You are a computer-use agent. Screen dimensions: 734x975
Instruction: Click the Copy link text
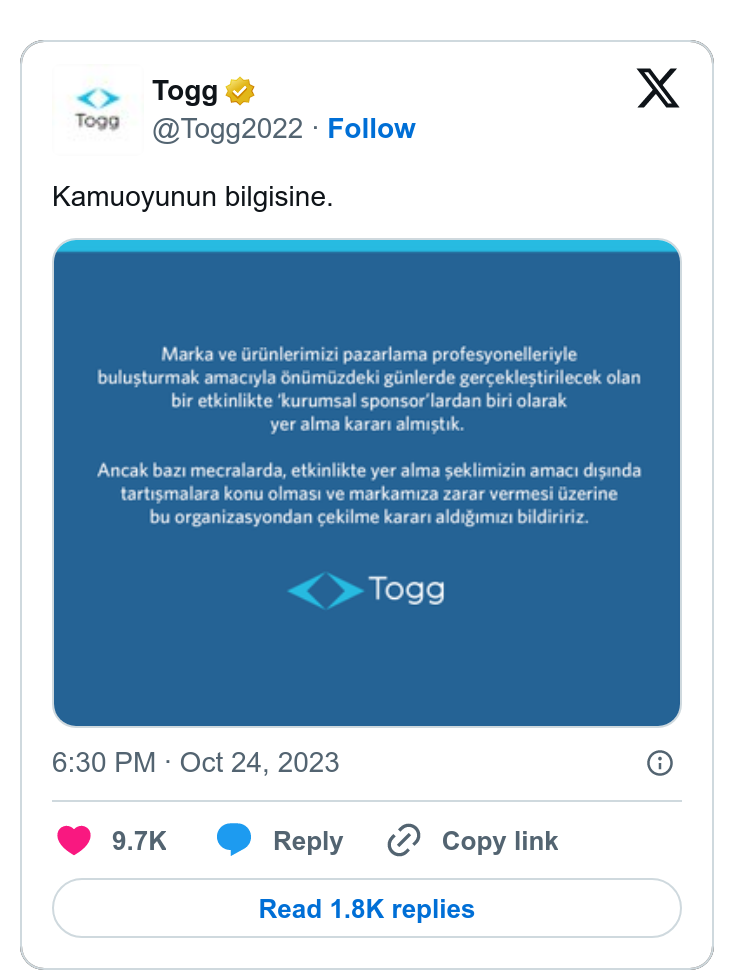tap(500, 841)
